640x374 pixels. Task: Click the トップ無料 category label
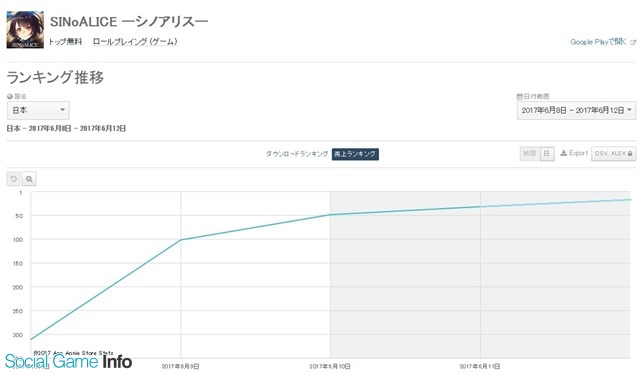[65, 42]
